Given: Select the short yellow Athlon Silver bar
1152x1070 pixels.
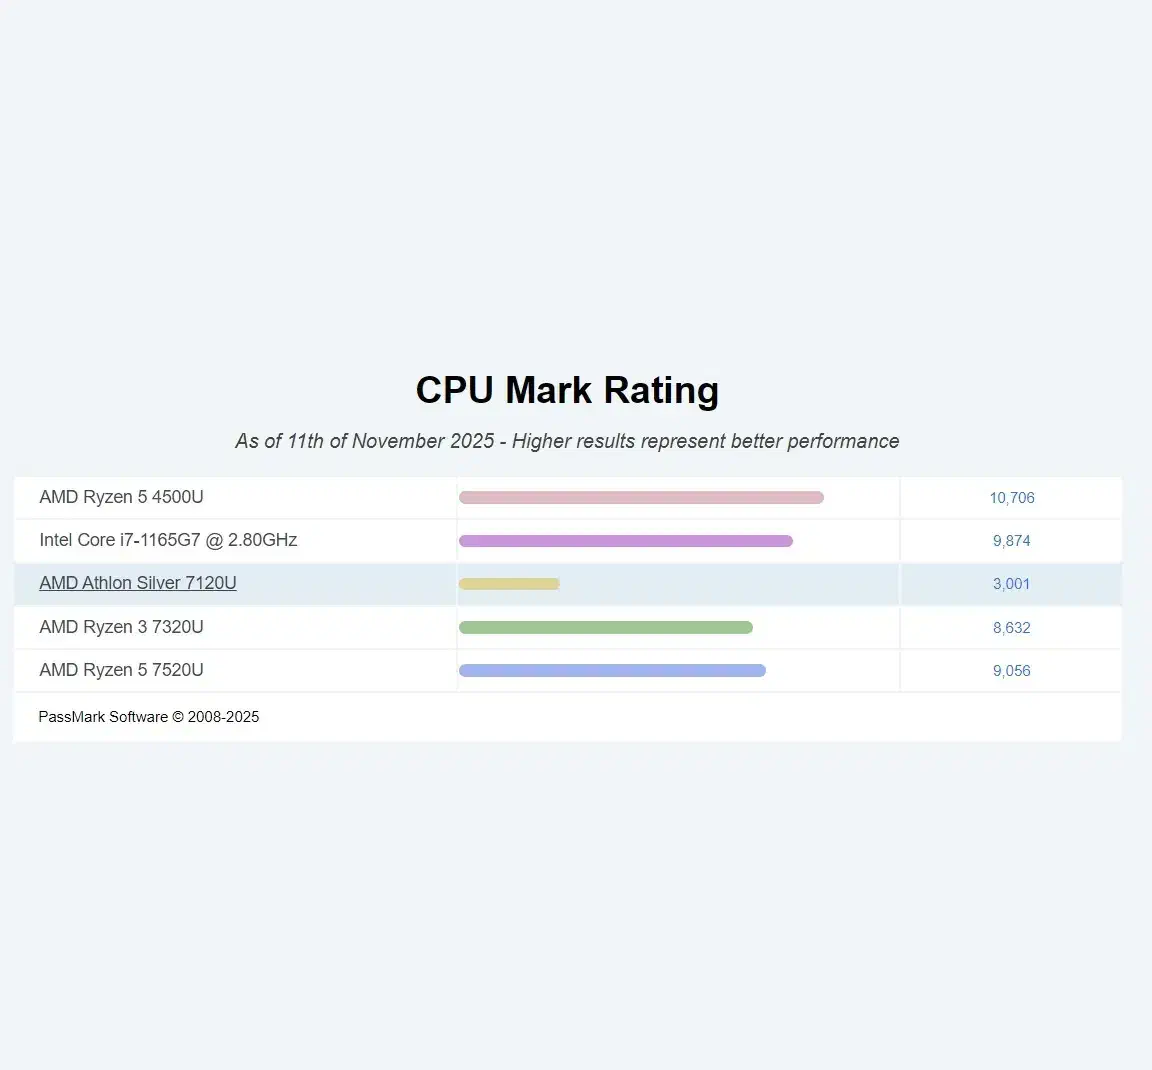Looking at the screenshot, I should click(x=509, y=584).
